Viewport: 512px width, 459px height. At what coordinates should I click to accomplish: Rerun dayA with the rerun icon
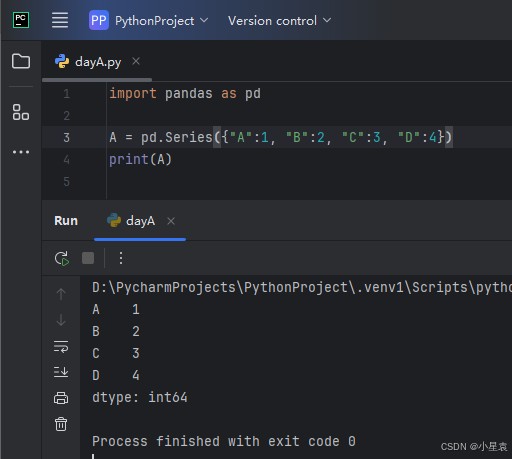(62, 258)
